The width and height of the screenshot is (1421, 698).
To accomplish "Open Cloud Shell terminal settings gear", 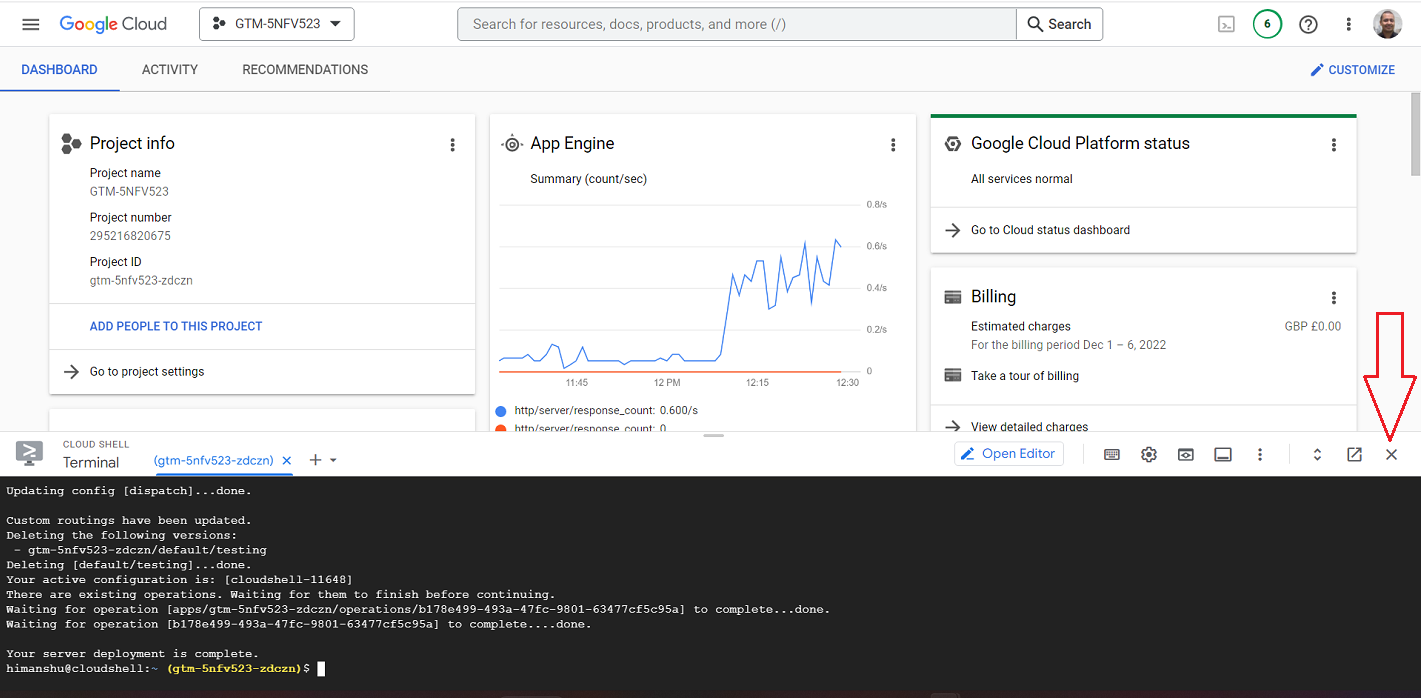I will tap(1149, 455).
